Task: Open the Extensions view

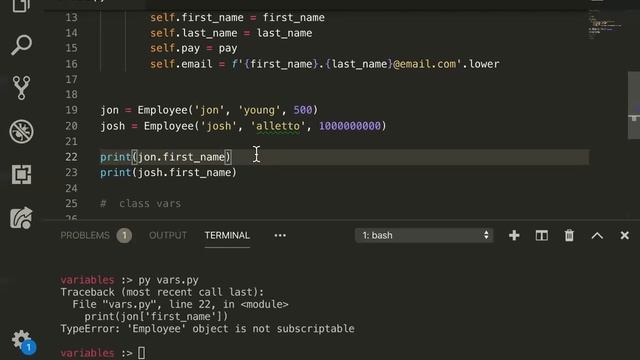Action: (x=21, y=174)
